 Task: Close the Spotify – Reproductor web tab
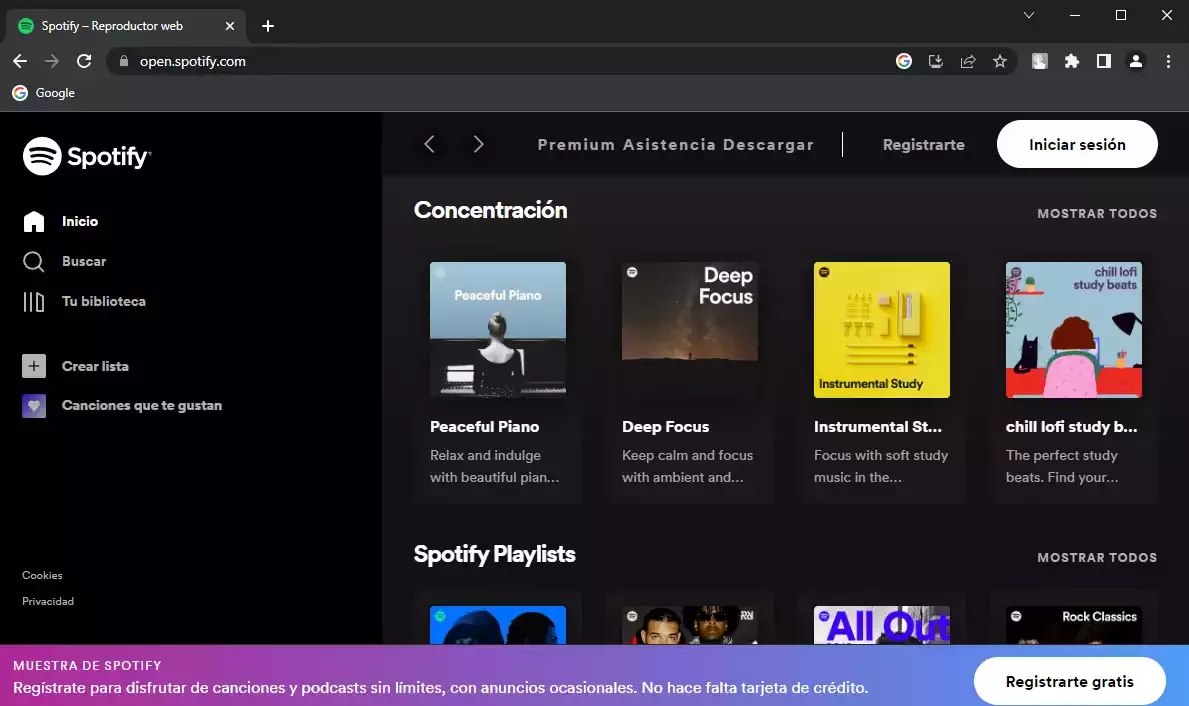(230, 26)
